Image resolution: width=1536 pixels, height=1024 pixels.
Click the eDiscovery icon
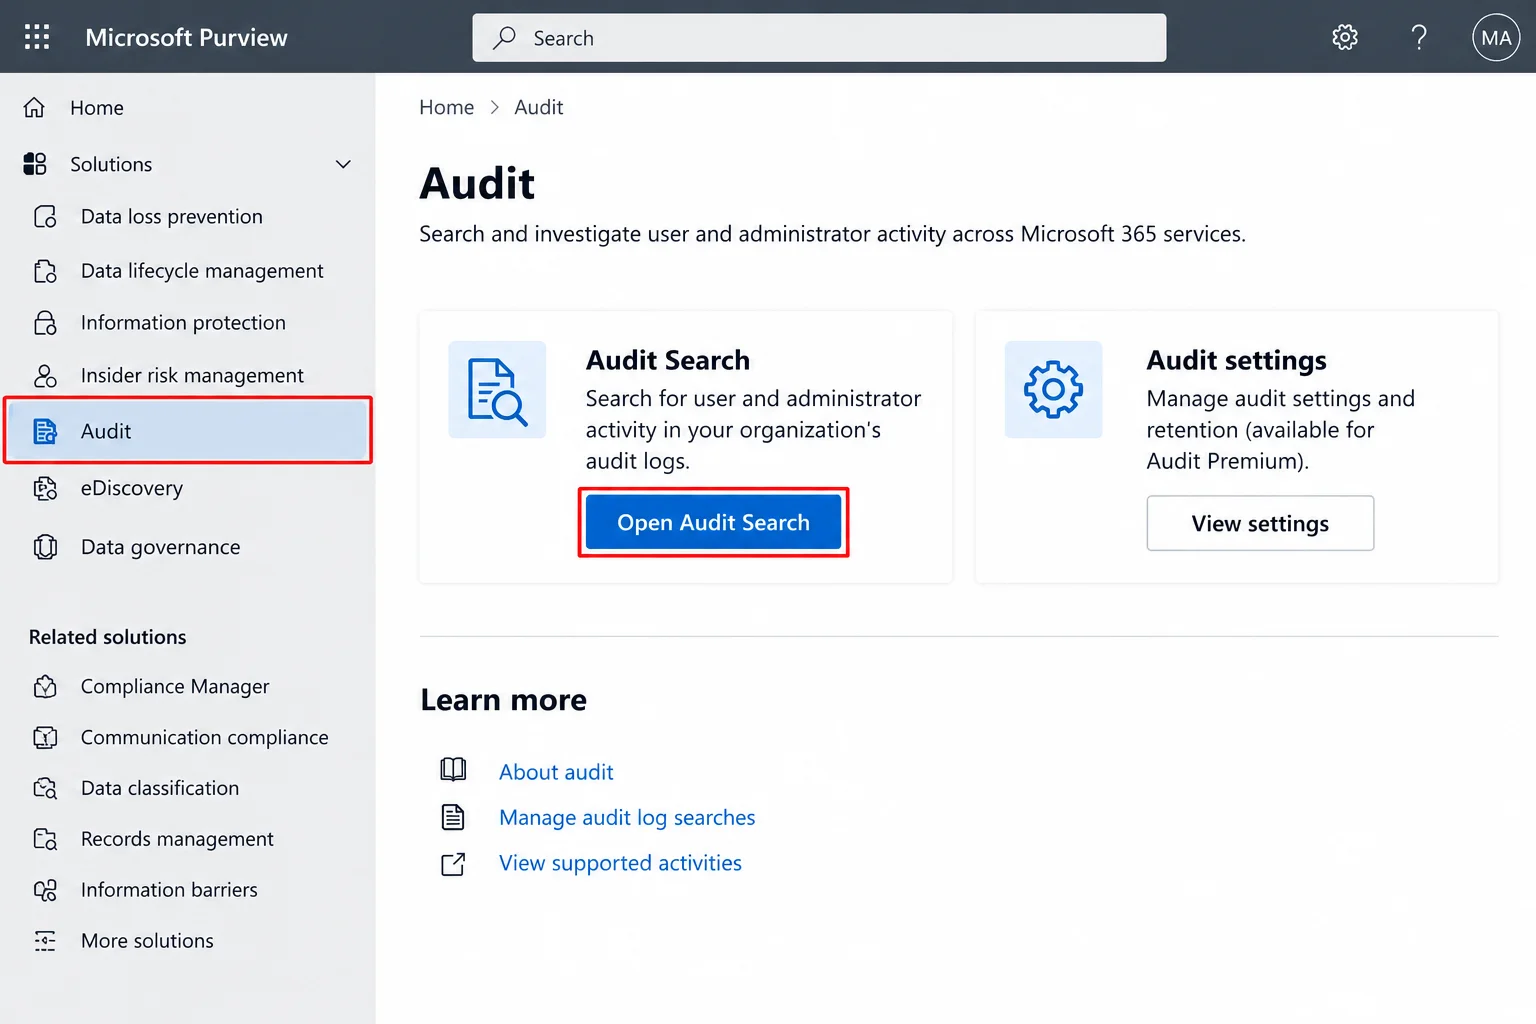45,488
